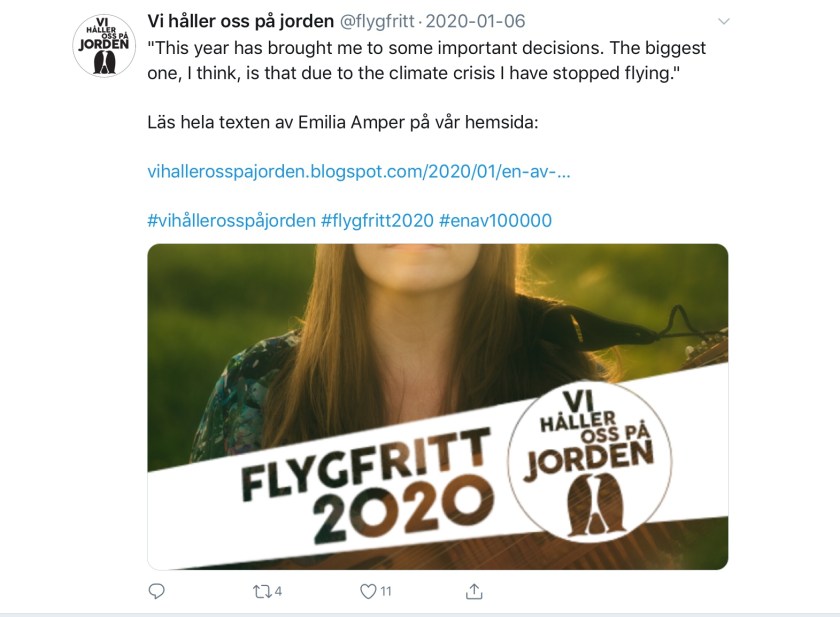Click the 'Läs hela texten' sentence
Image resolution: width=840 pixels, height=617 pixels.
coord(343,122)
